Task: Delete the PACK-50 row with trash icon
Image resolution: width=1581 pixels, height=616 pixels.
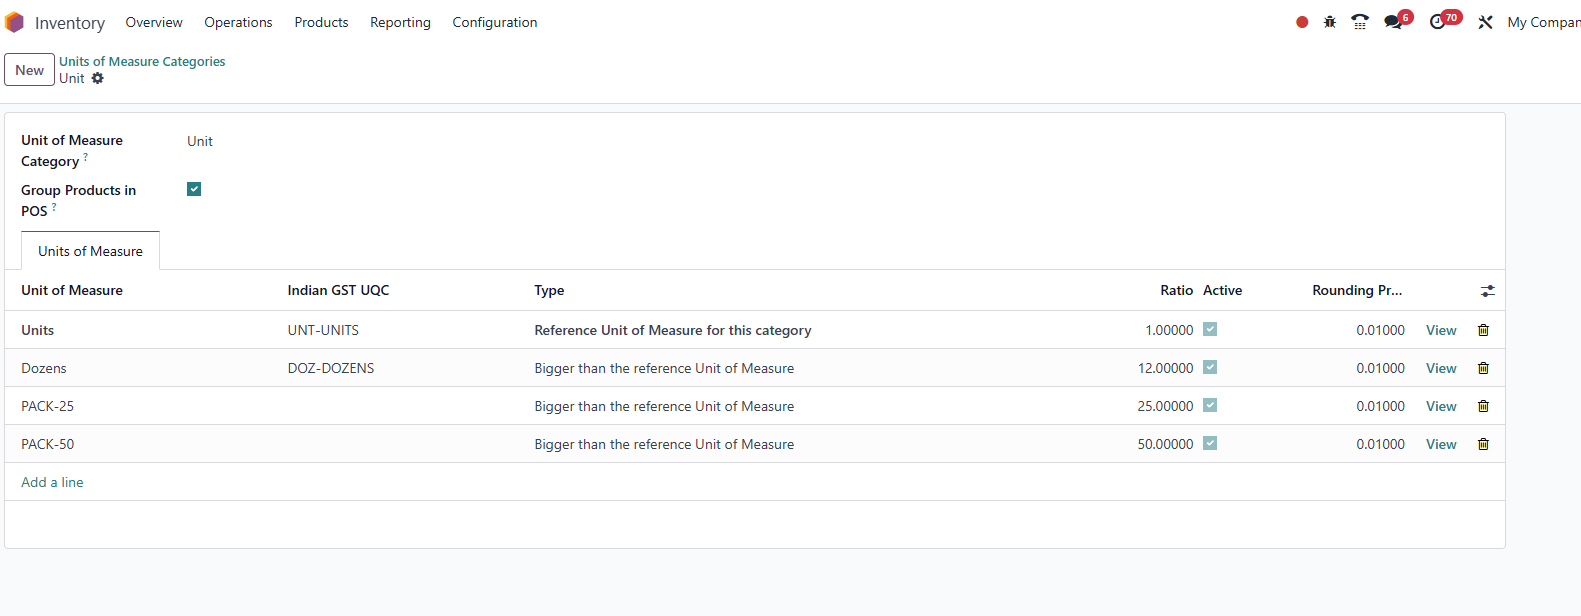Action: [1483, 444]
